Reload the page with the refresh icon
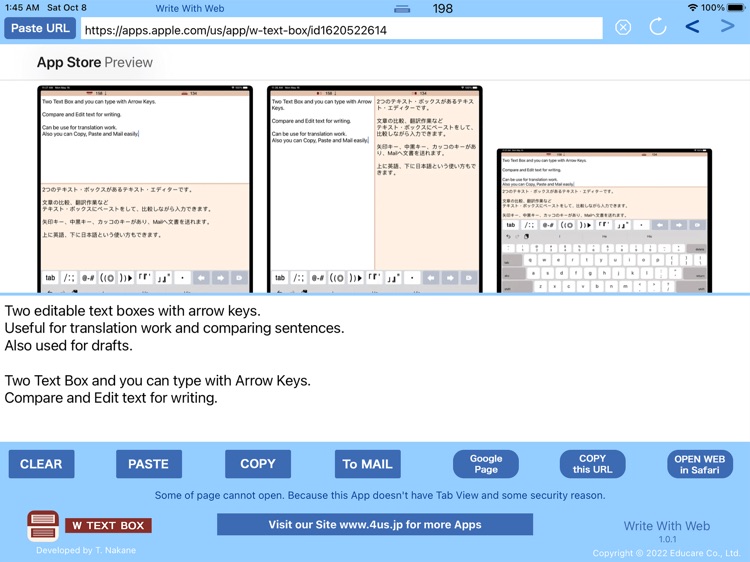The width and height of the screenshot is (750, 562). coord(658,26)
